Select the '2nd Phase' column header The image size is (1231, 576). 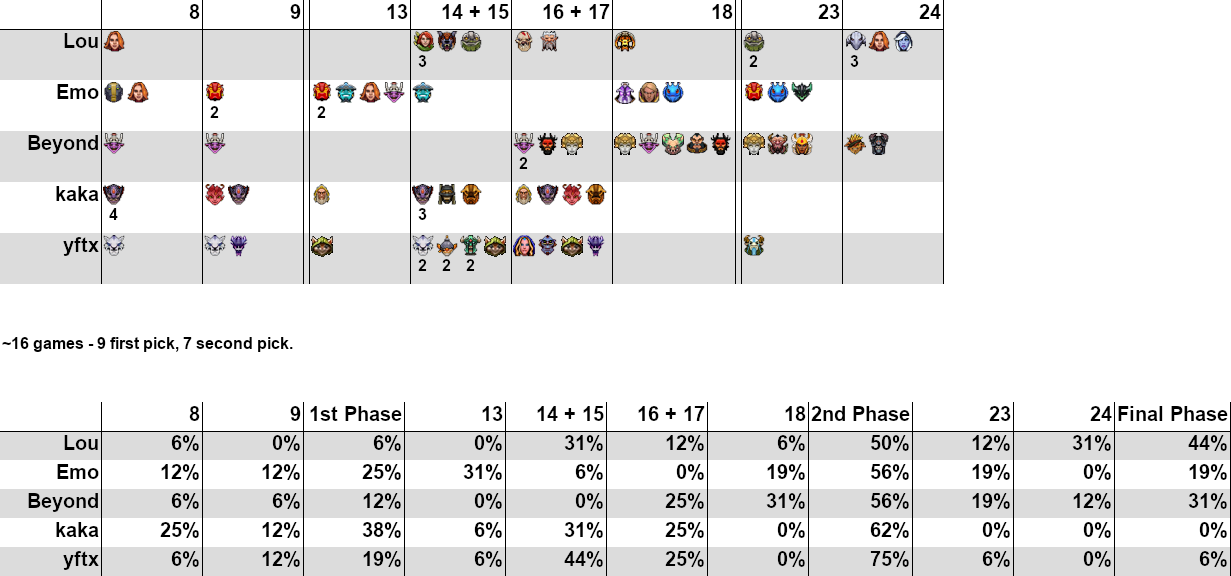coord(861,414)
